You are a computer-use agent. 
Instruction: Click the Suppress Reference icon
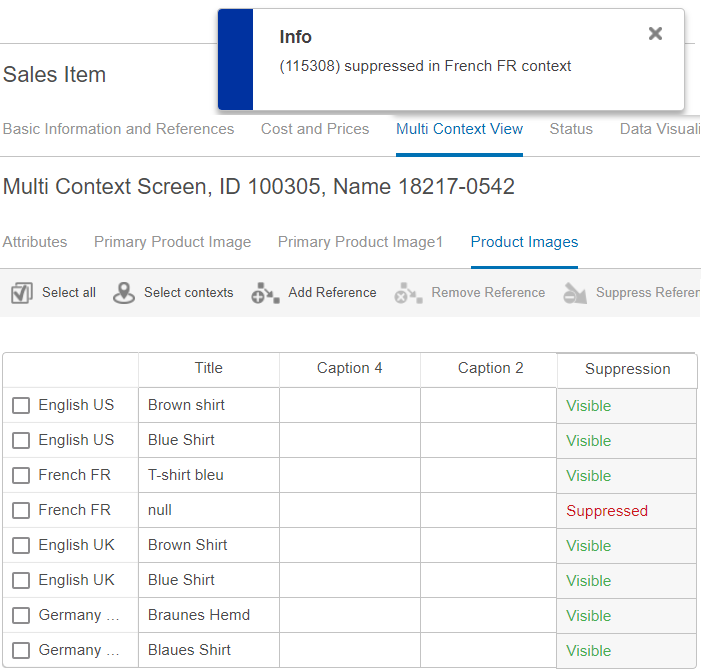574,293
